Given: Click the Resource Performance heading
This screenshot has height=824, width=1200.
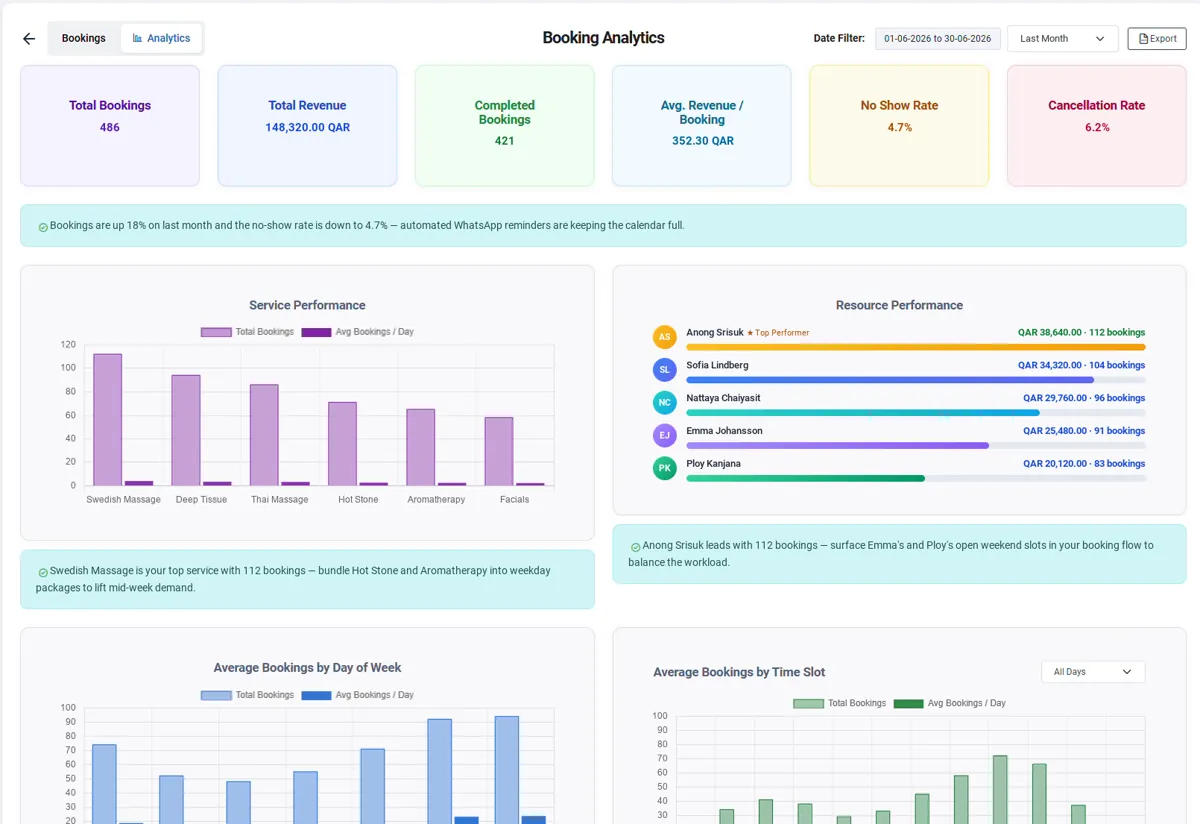Looking at the screenshot, I should point(899,306).
